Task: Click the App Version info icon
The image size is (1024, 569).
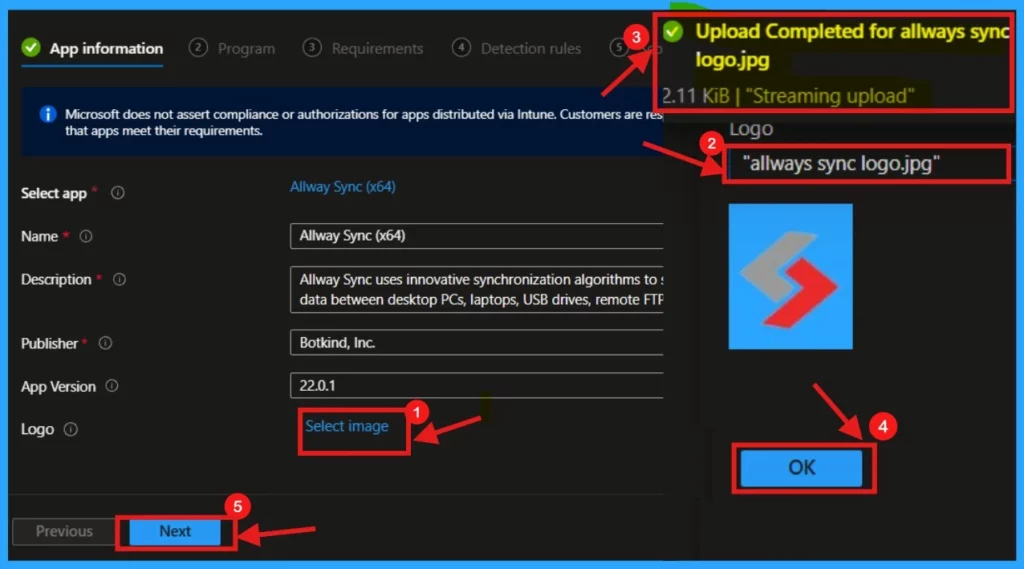Action: 112,386
